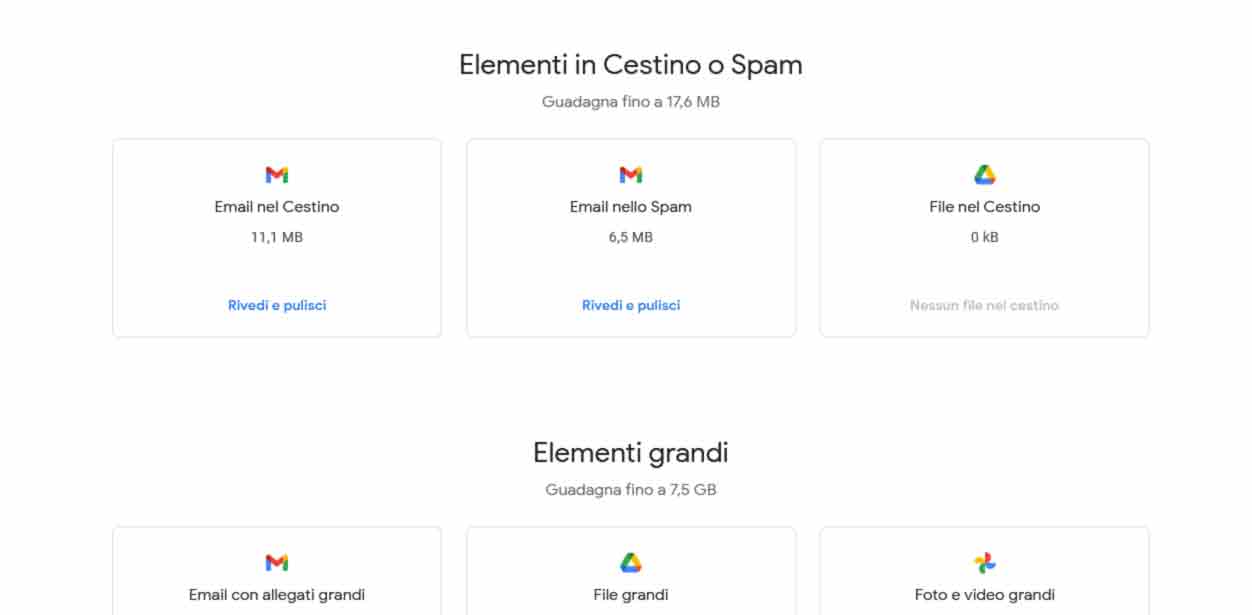This screenshot has height=615, width=1252.
Task: Click the Gmail icon above Email nello Spam
Action: (631, 175)
